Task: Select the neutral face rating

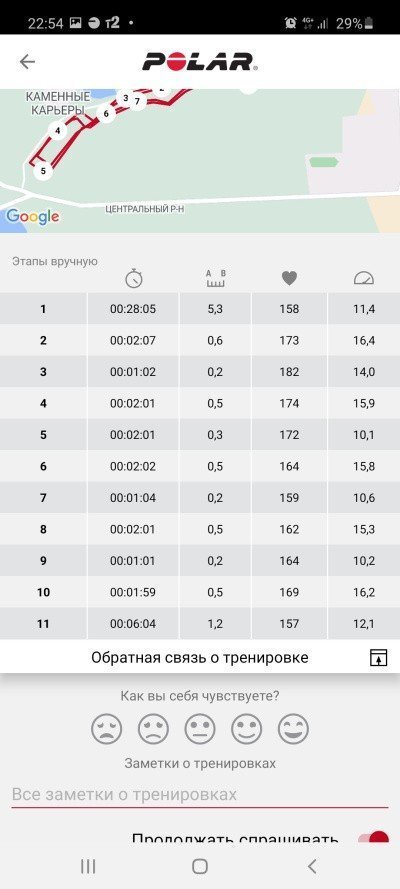Action: coord(199,729)
